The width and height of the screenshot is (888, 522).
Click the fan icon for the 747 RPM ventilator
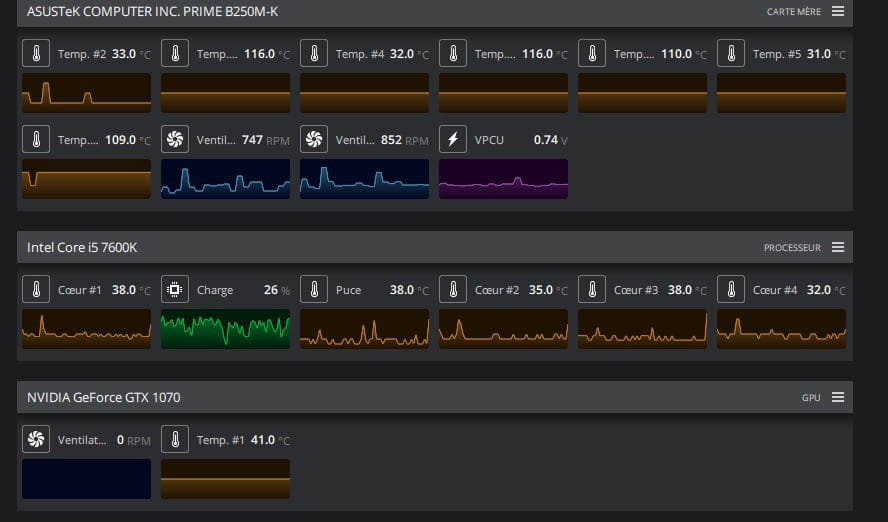pyautogui.click(x=175, y=139)
